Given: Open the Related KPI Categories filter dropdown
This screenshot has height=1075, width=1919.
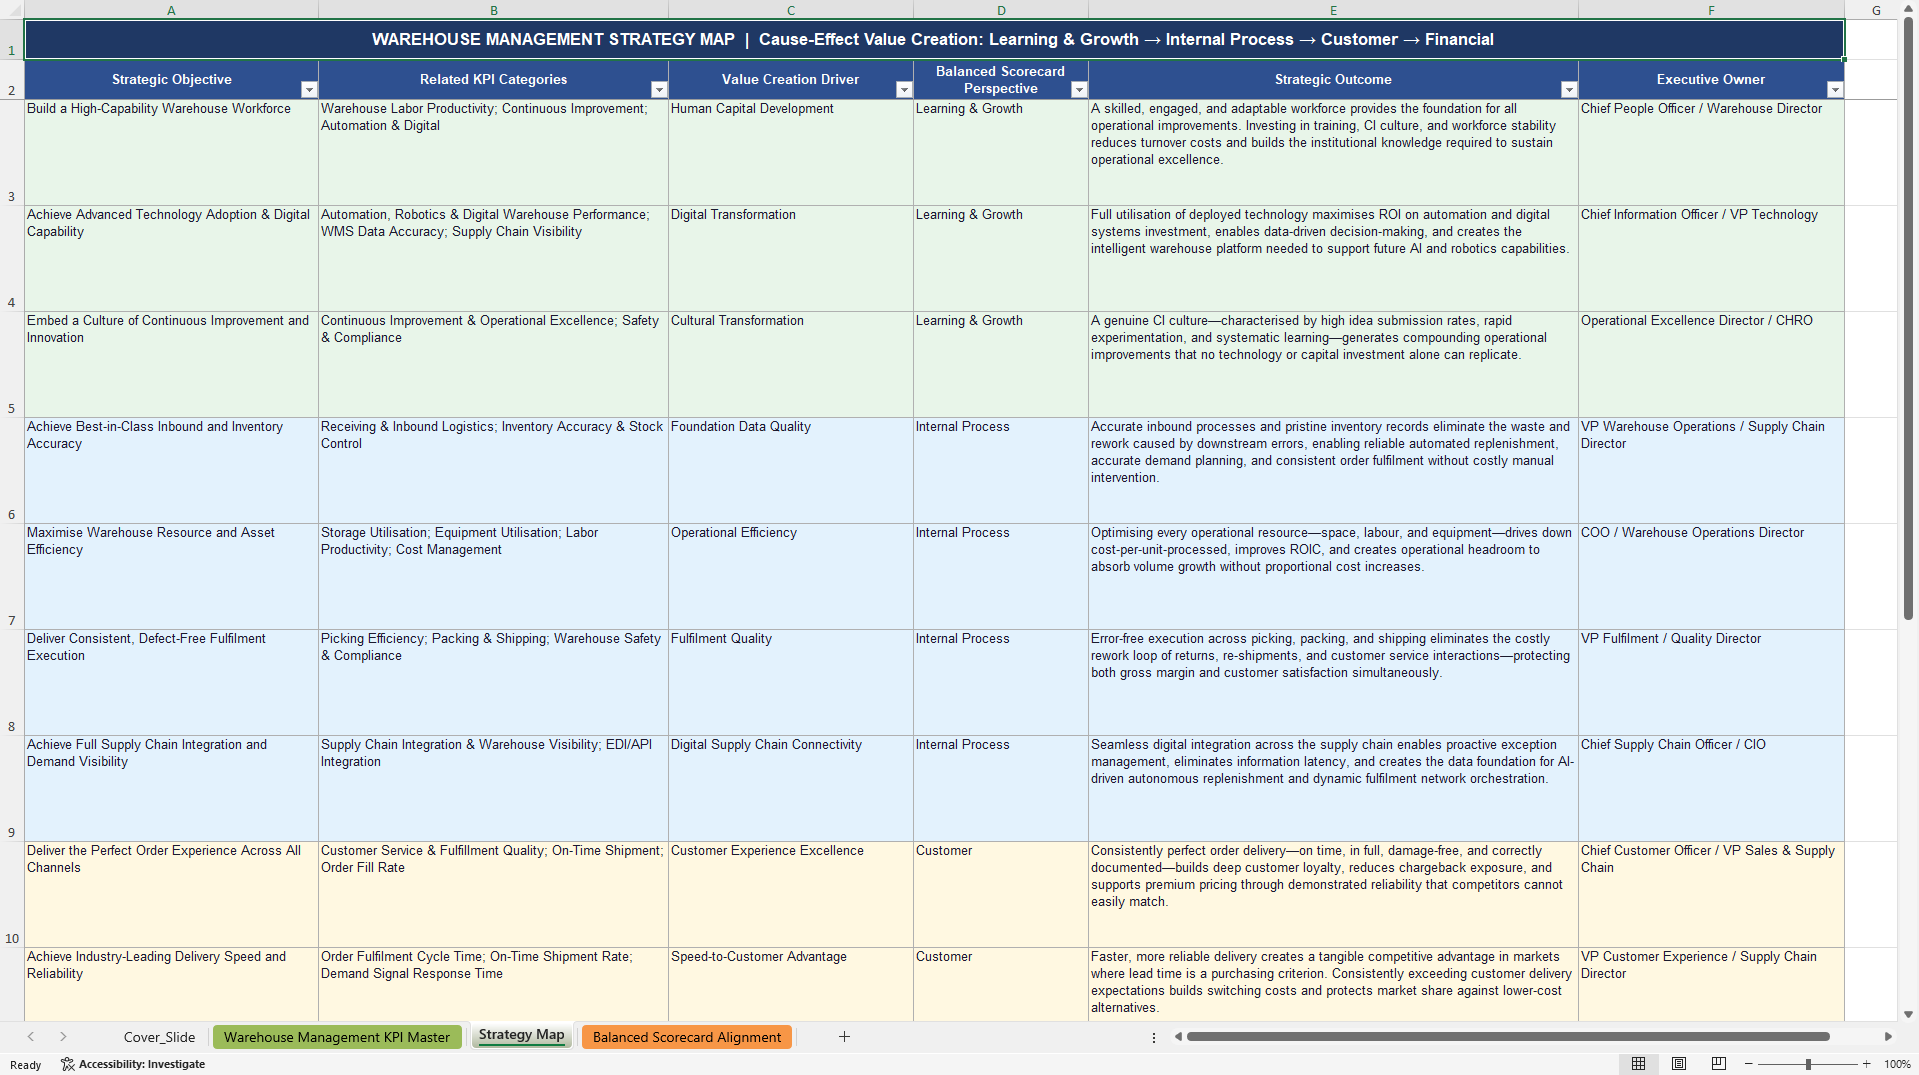Looking at the screenshot, I should tap(659, 90).
